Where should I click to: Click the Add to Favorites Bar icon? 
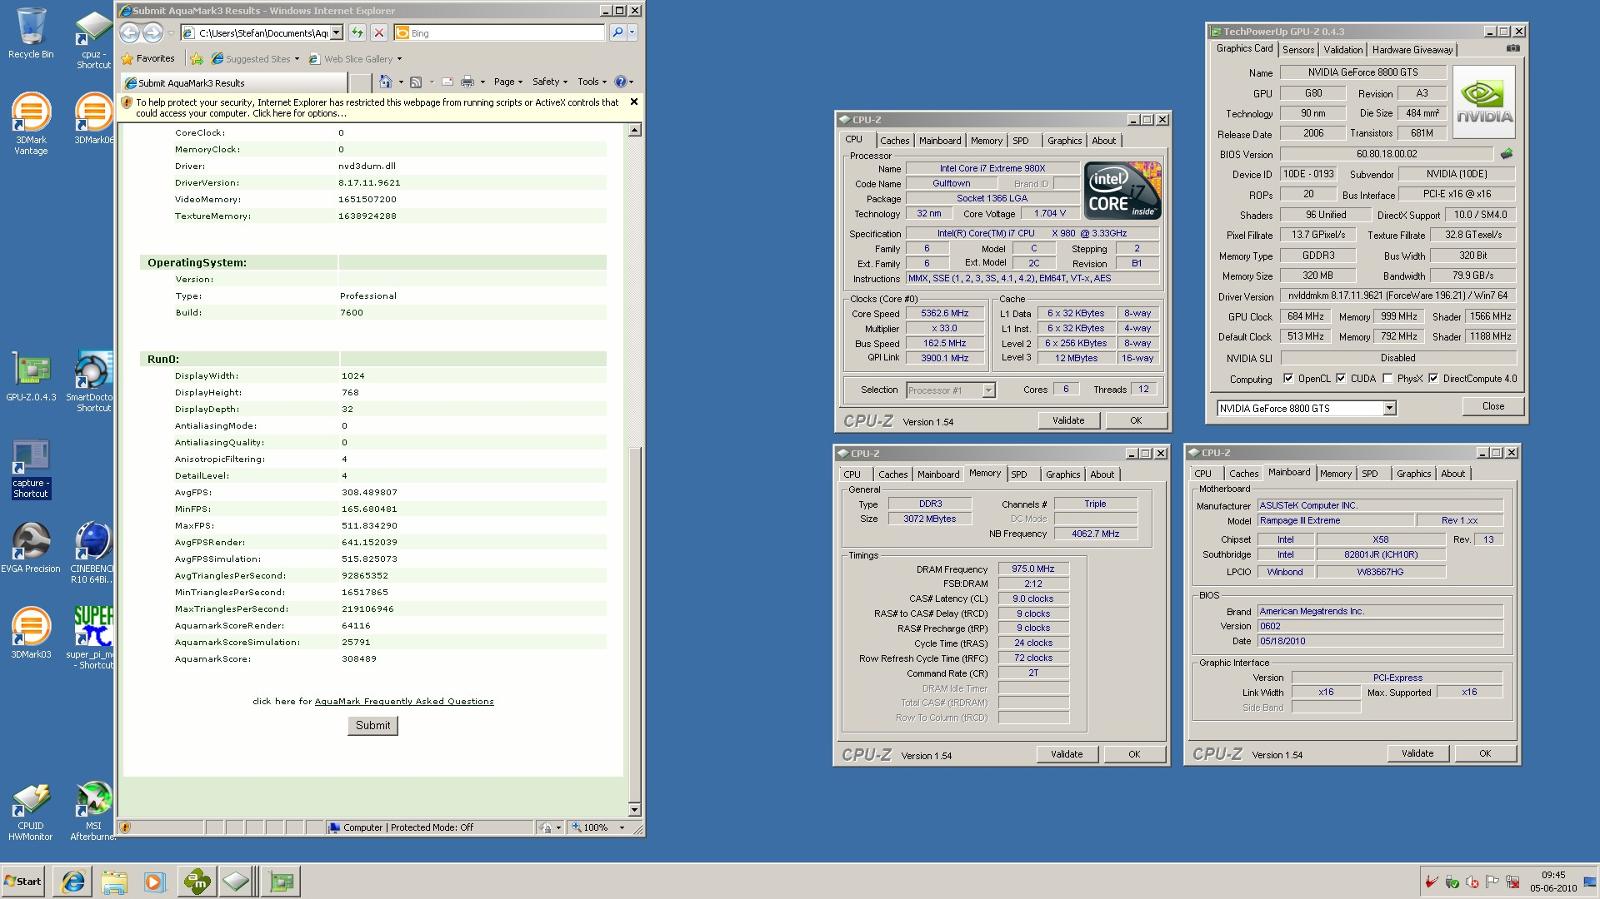(197, 59)
